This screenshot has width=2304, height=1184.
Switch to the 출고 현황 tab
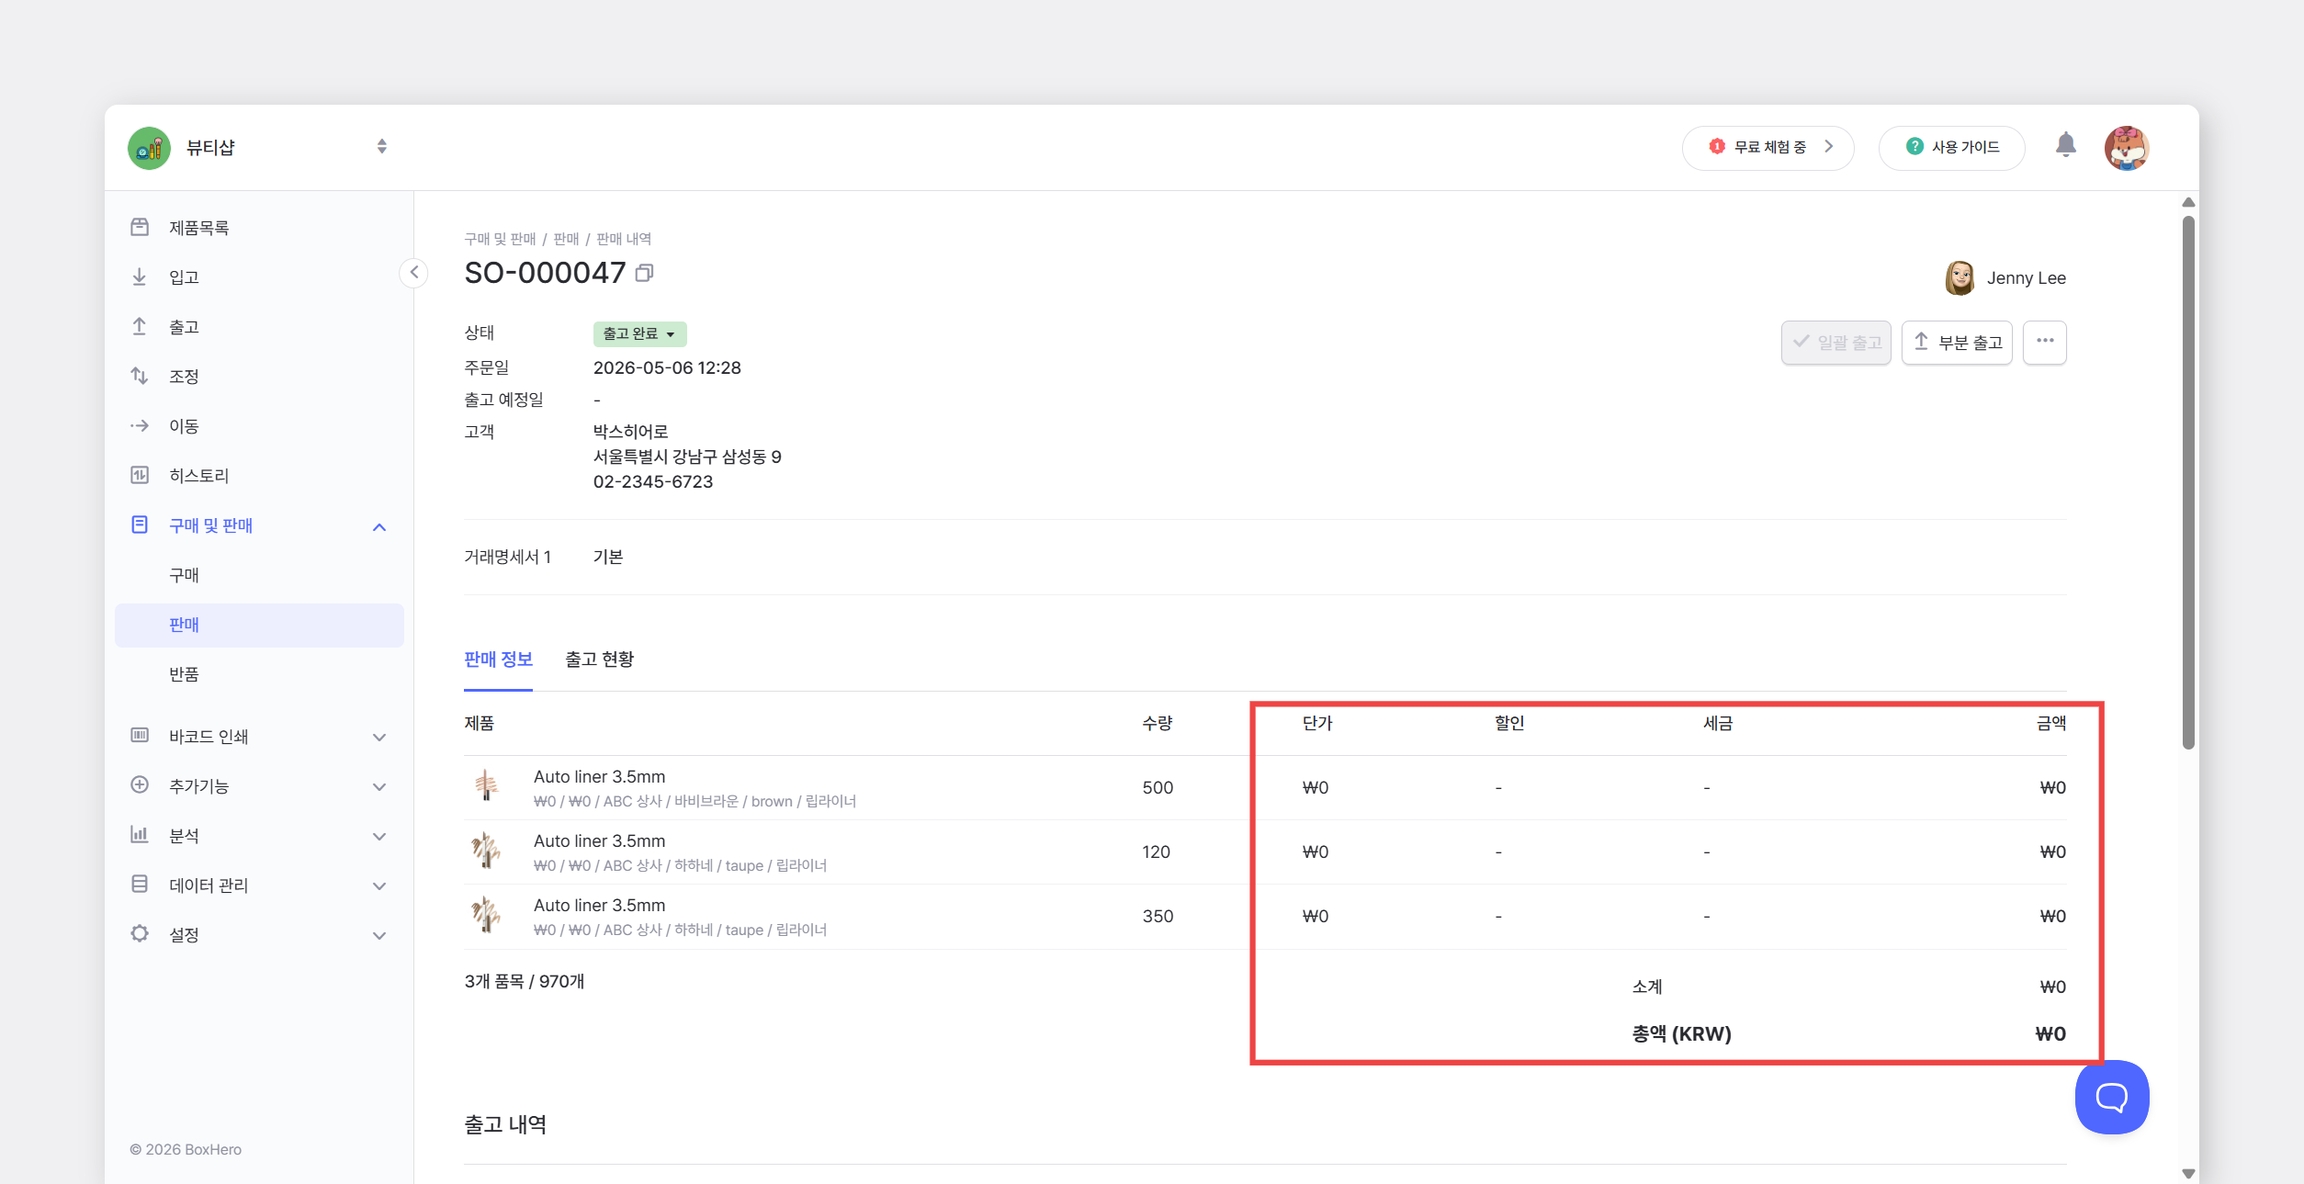599,659
